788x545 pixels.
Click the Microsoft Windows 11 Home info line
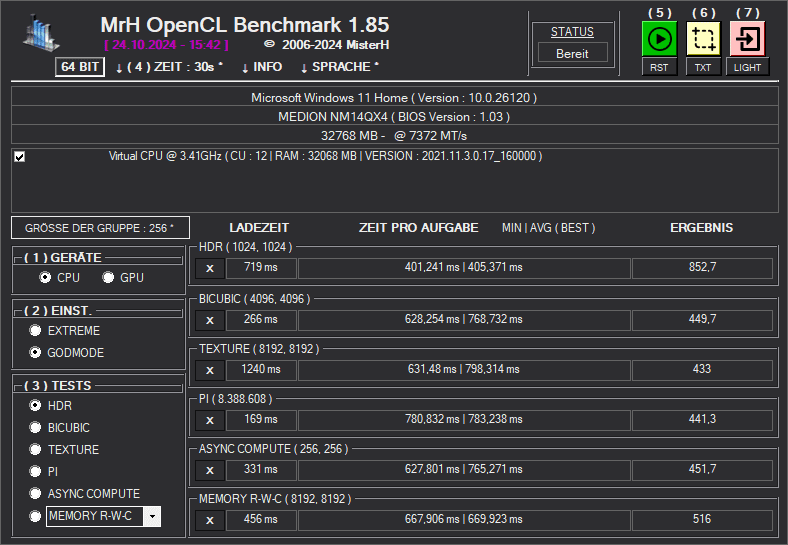click(395, 98)
